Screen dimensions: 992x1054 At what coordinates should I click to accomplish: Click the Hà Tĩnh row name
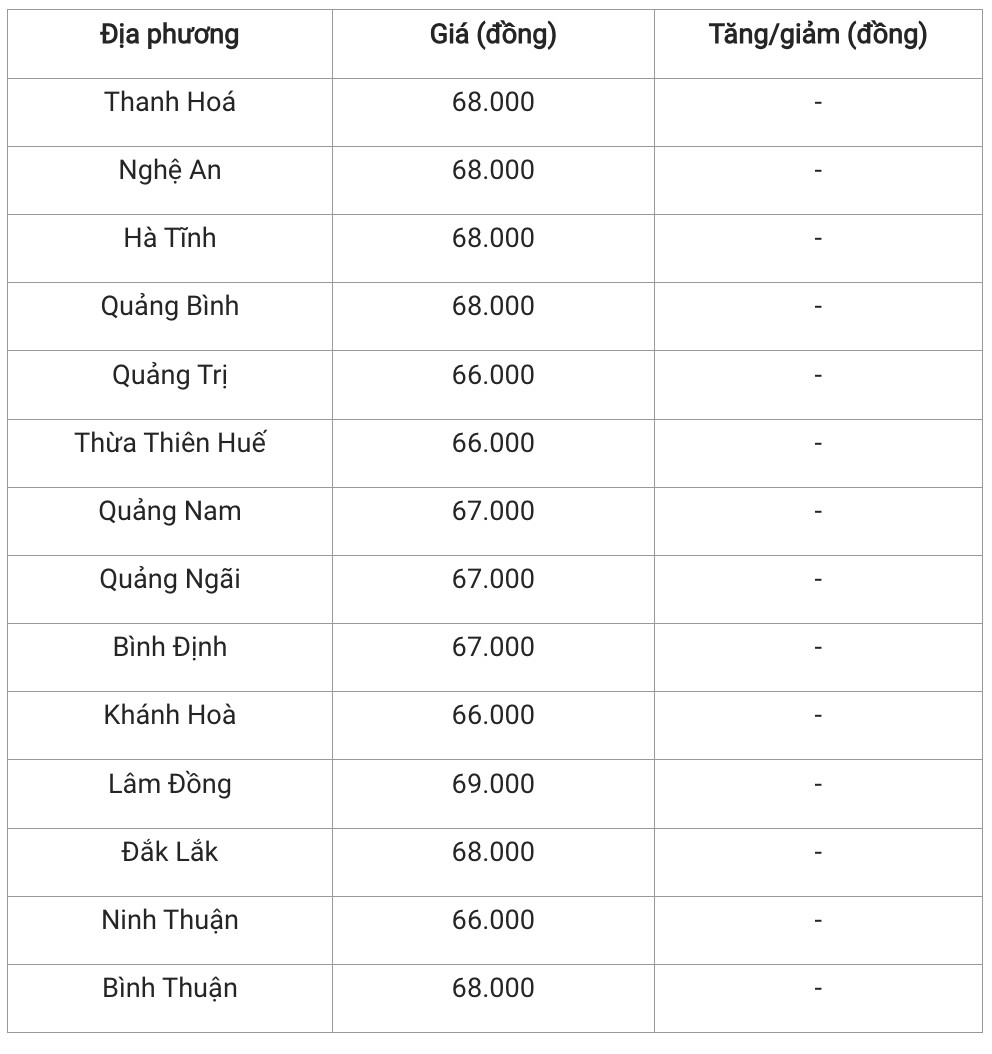click(x=170, y=238)
